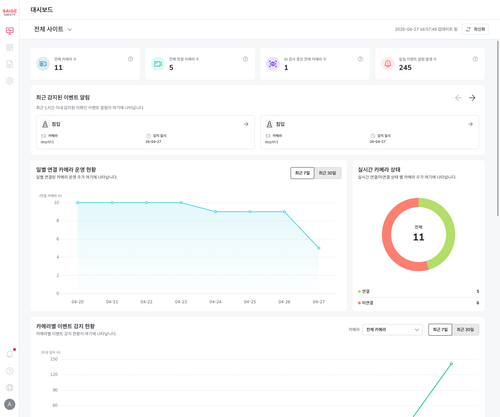Image resolution: width=500 pixels, height=417 pixels.
Task: Open the document report icon in sidebar
Action: coord(10,64)
